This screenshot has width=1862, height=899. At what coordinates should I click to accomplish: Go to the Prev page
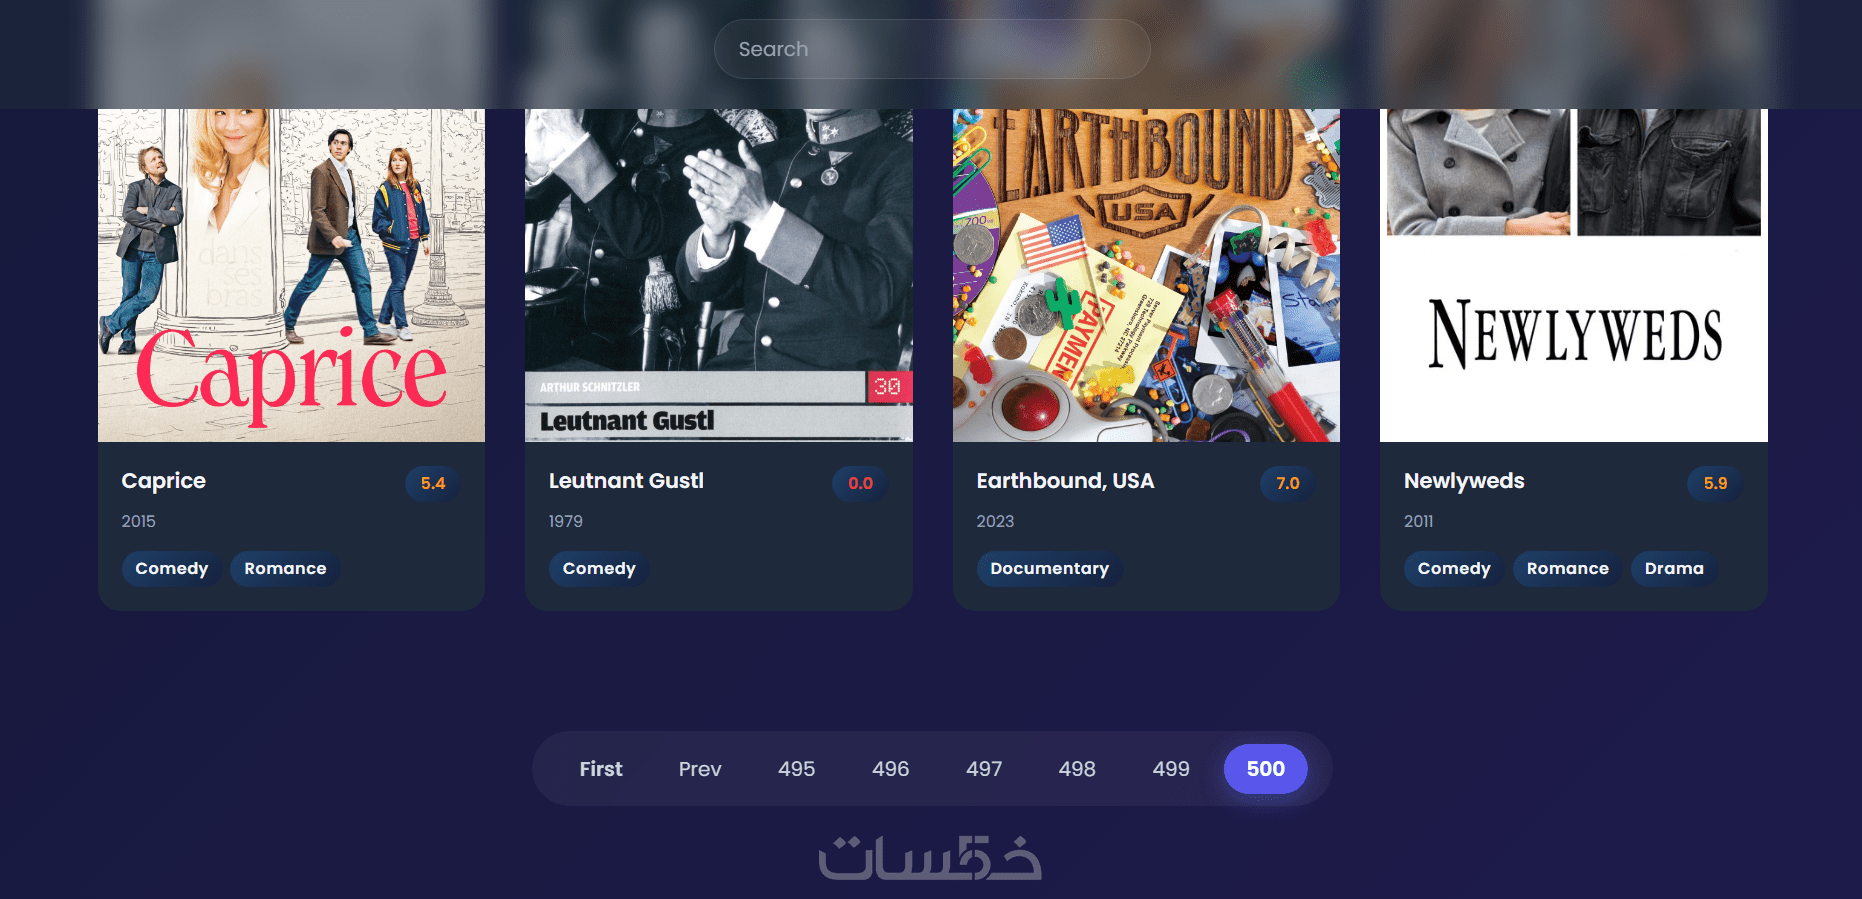click(700, 769)
